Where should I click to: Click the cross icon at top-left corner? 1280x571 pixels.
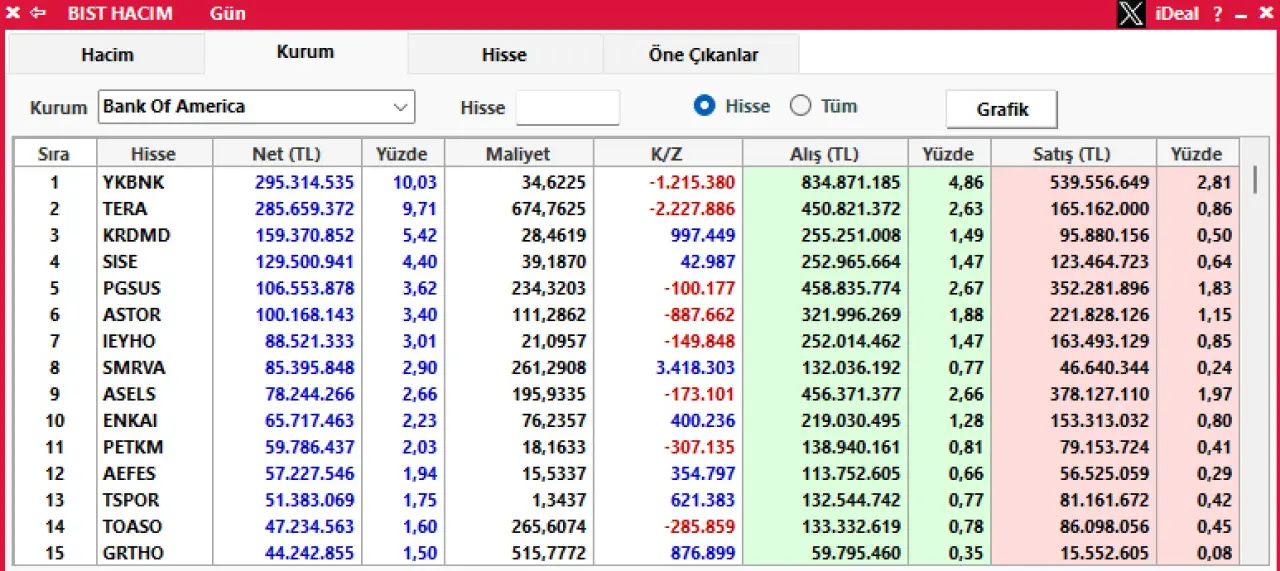point(13,13)
